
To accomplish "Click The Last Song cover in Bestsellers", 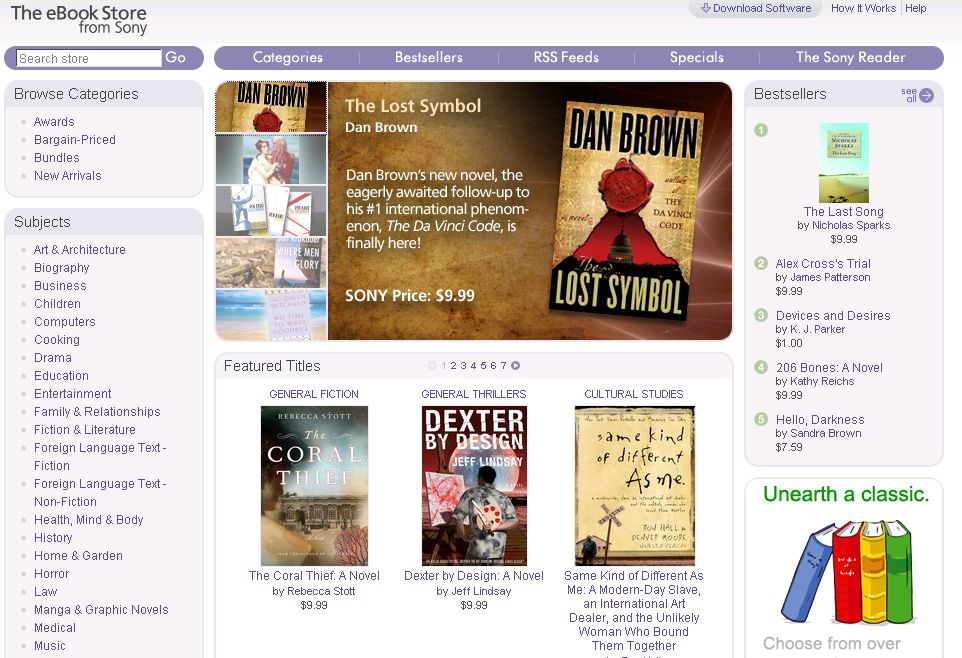I will (x=844, y=163).
